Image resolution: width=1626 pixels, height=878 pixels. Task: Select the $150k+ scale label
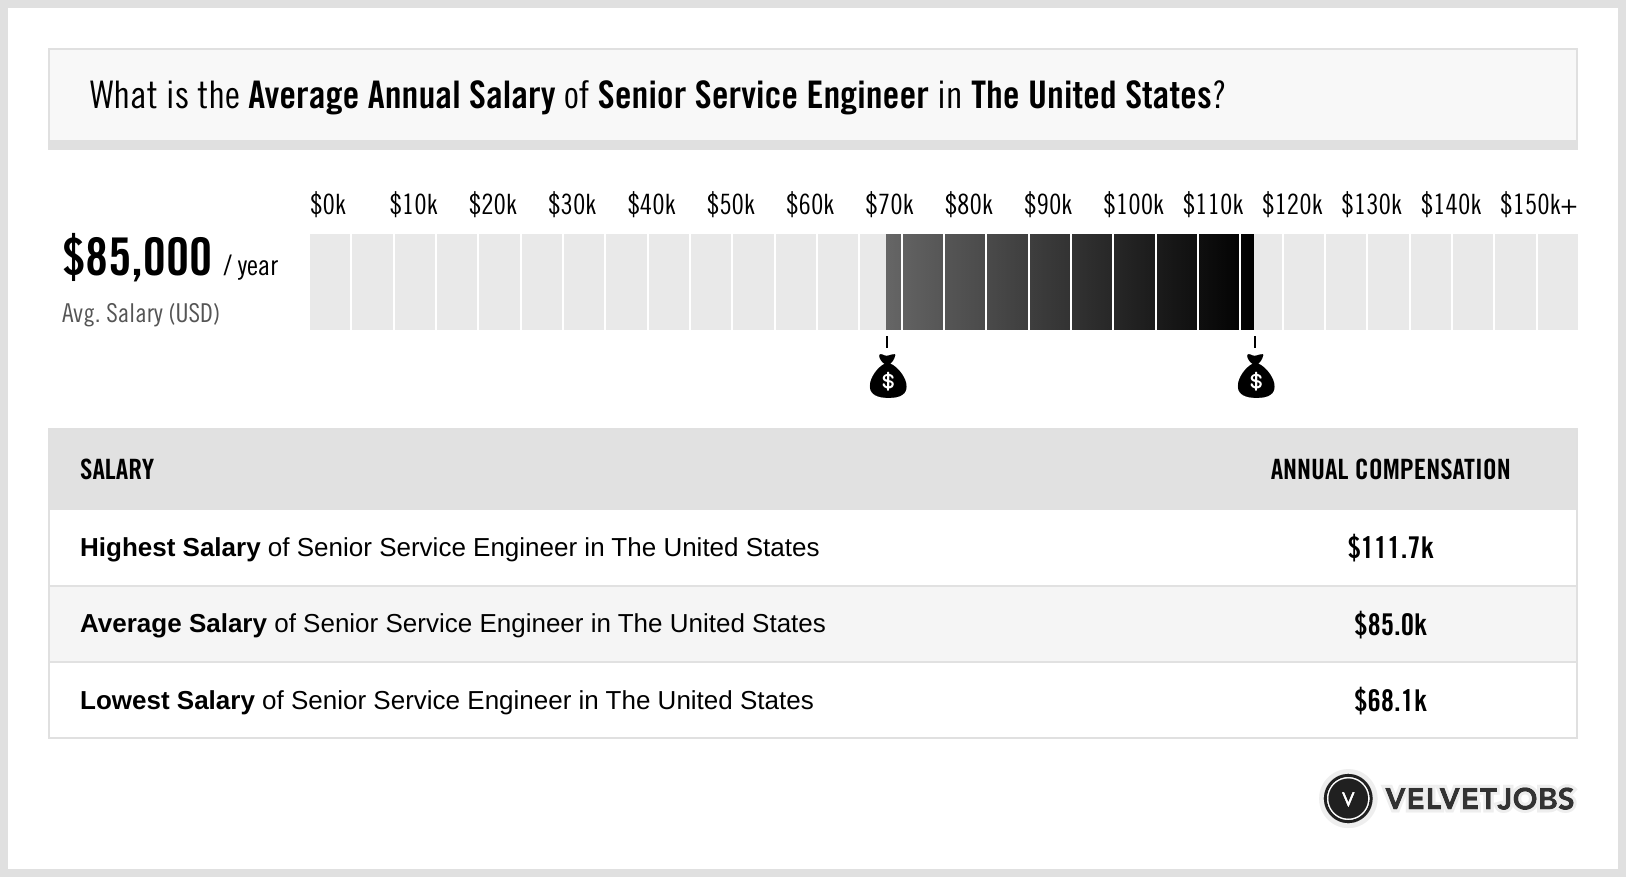[x=1537, y=205]
